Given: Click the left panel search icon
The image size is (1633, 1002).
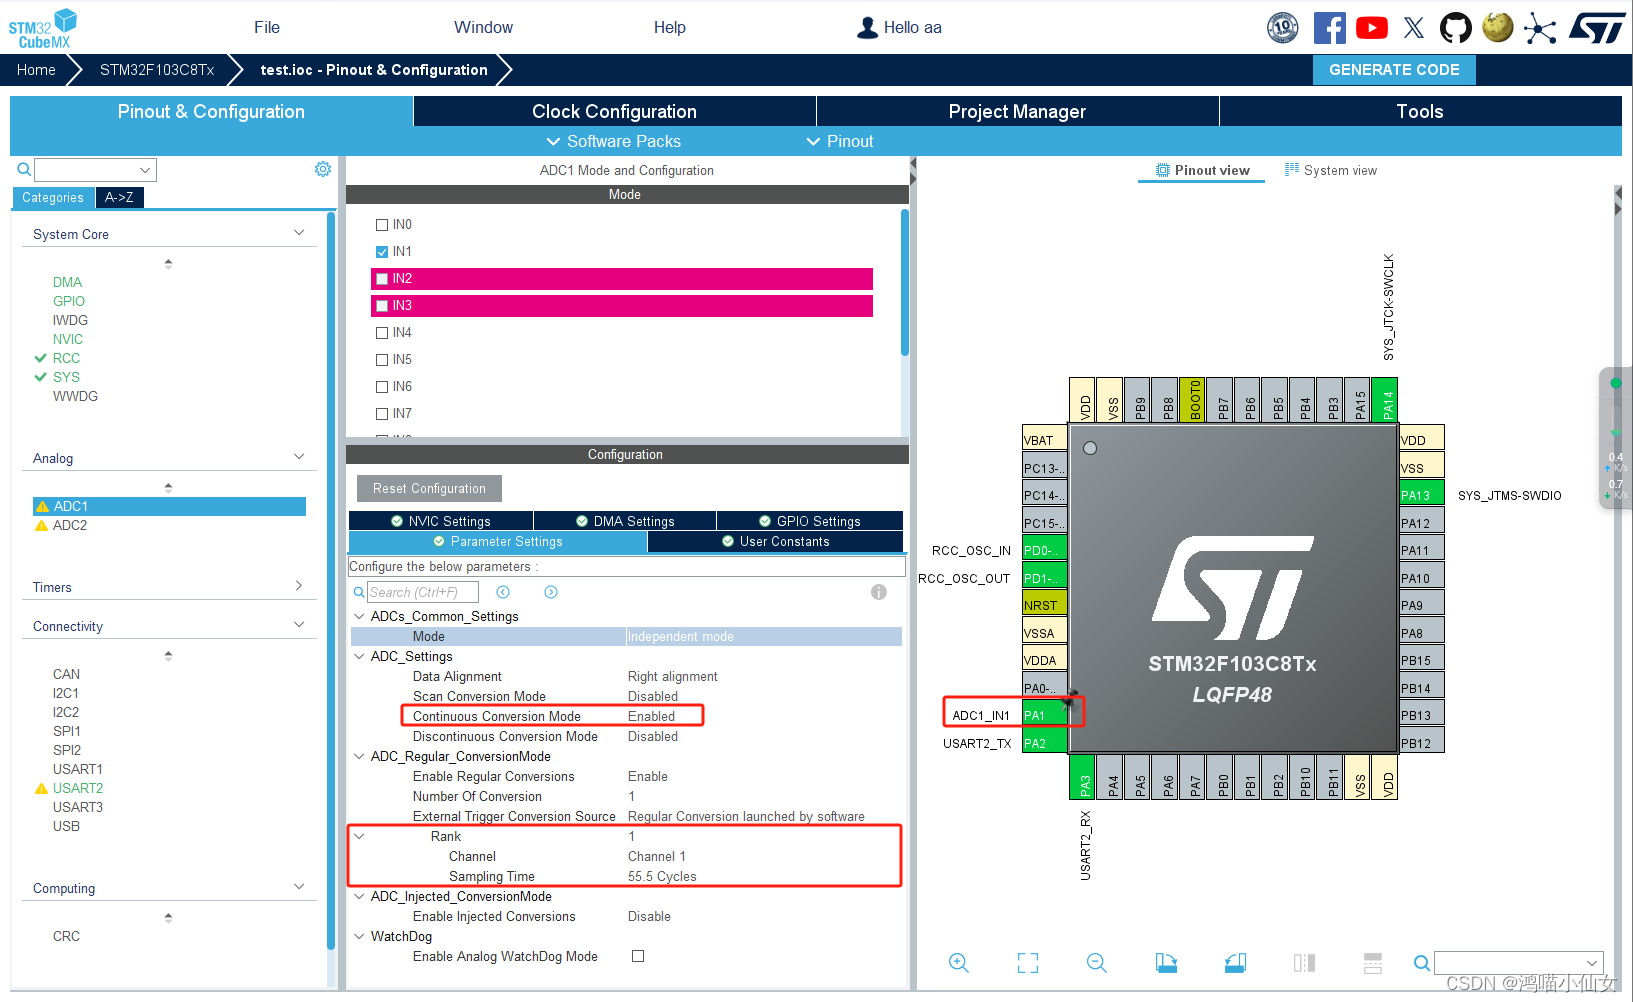Looking at the screenshot, I should [x=24, y=169].
